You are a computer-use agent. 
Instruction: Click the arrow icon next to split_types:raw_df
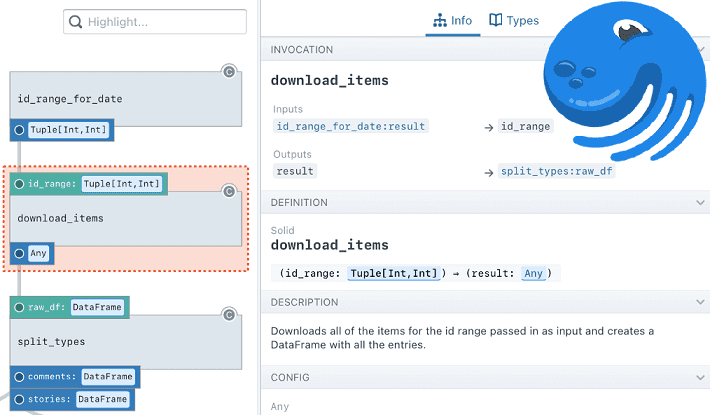click(x=489, y=172)
